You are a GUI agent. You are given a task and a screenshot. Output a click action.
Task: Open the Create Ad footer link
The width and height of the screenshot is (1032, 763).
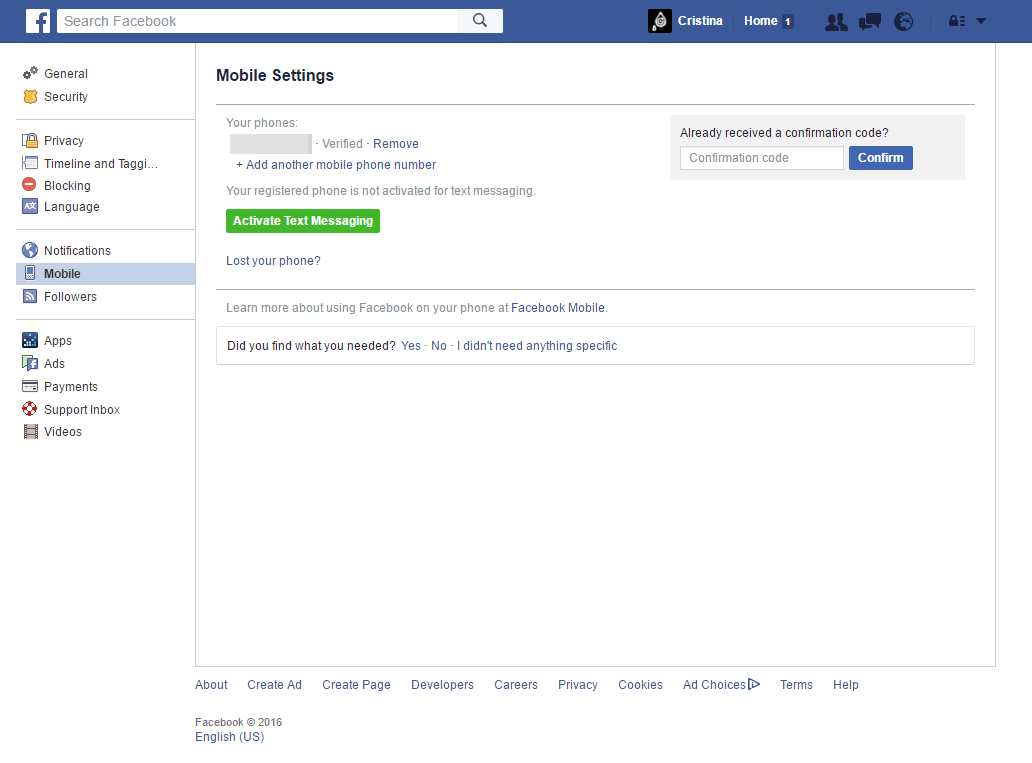(x=274, y=685)
